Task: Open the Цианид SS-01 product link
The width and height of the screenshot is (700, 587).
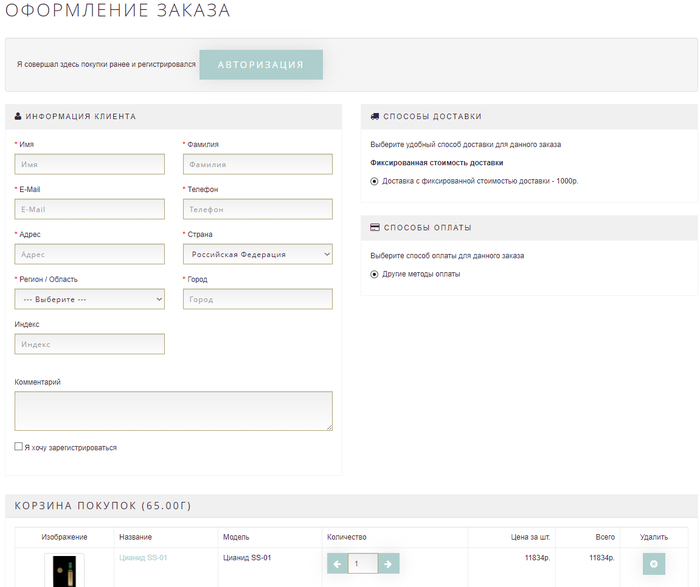Action: pyautogui.click(x=143, y=557)
